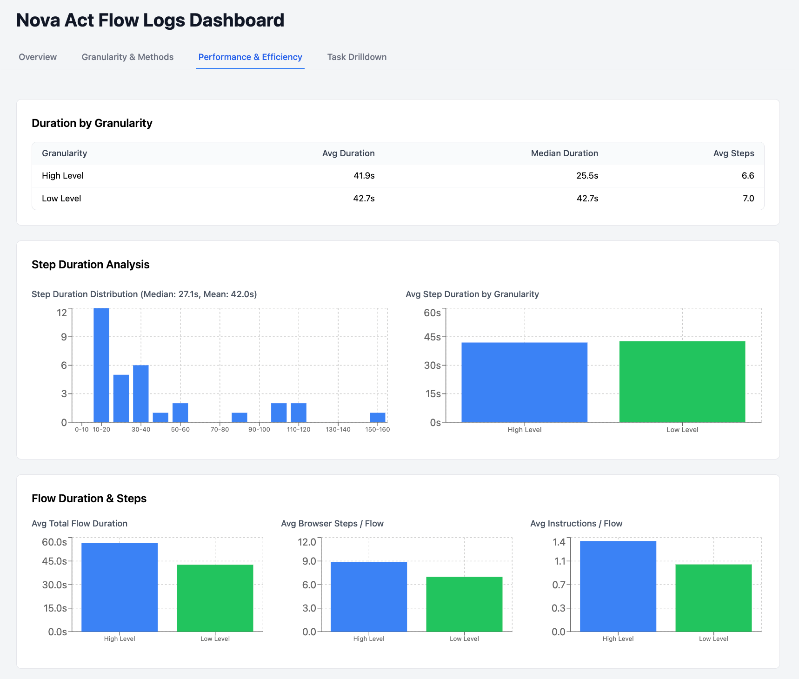Click the green Low Level browser steps bar
The width and height of the screenshot is (799, 679).
click(464, 604)
